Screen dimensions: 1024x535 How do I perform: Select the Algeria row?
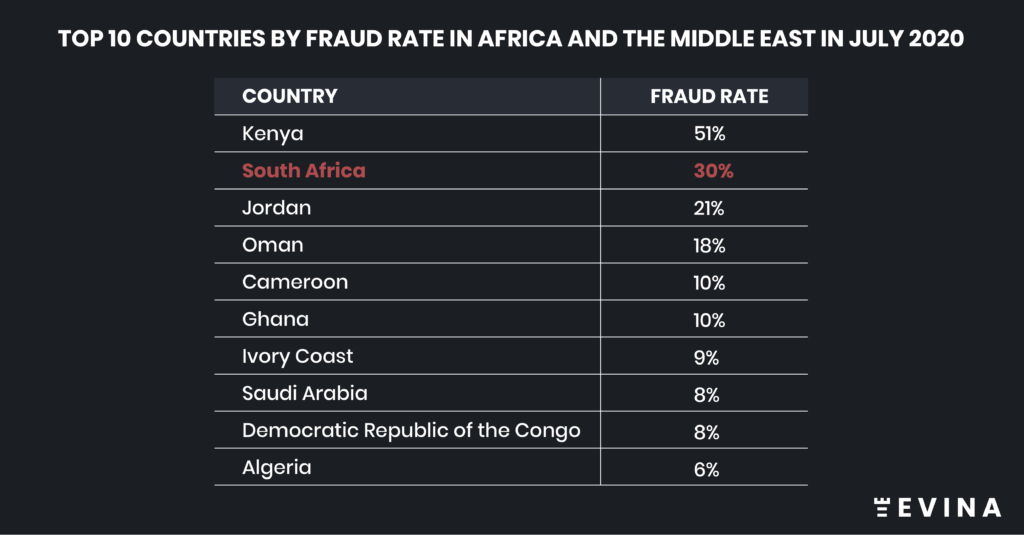511,468
